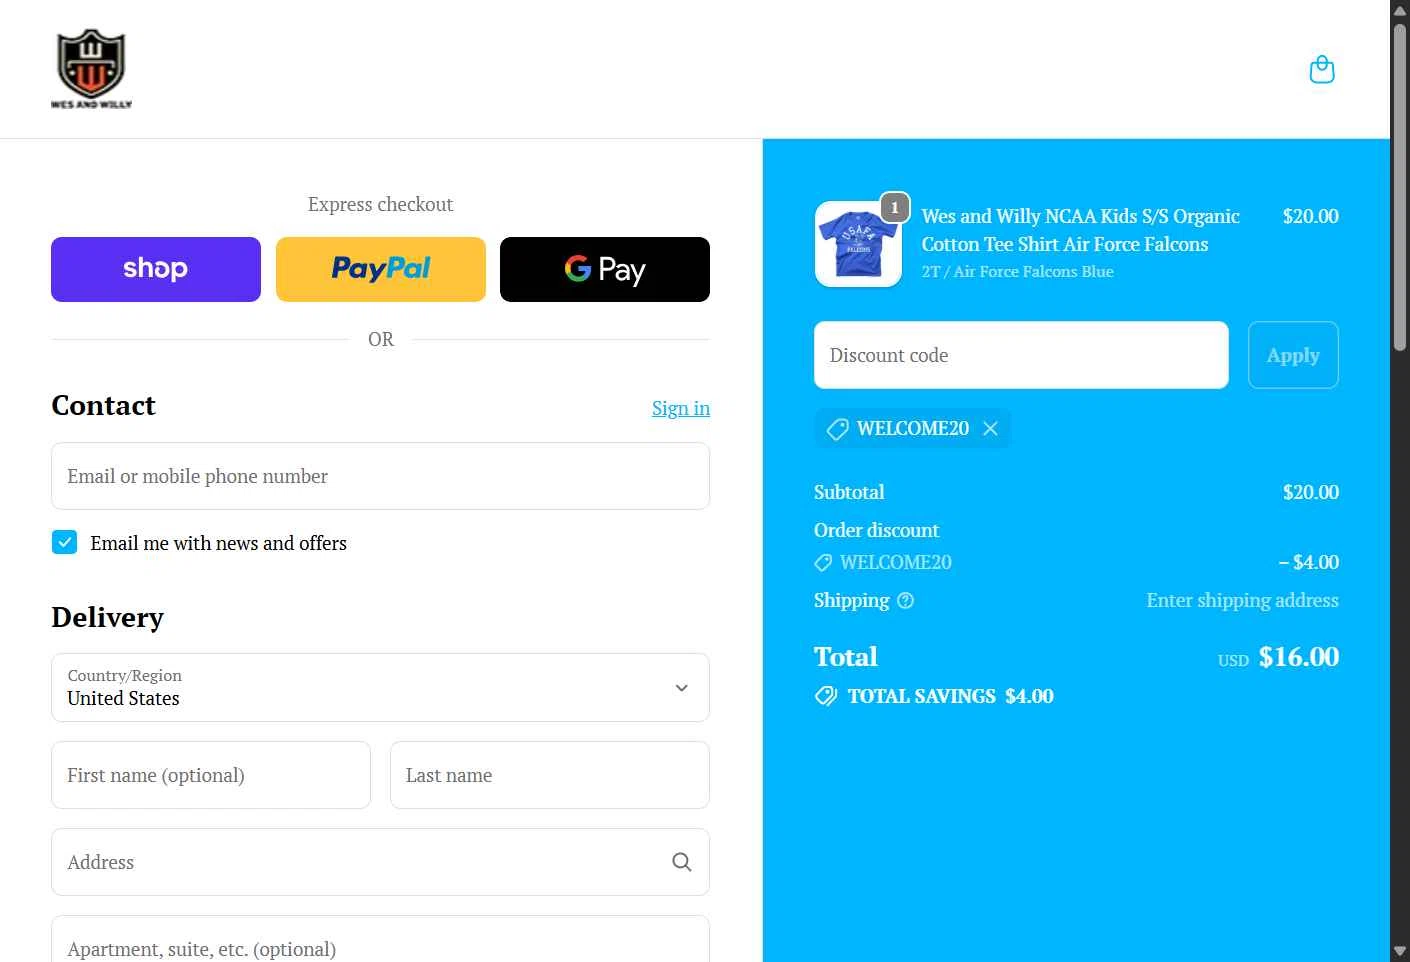Pay with Shop Pay button

[x=156, y=269]
